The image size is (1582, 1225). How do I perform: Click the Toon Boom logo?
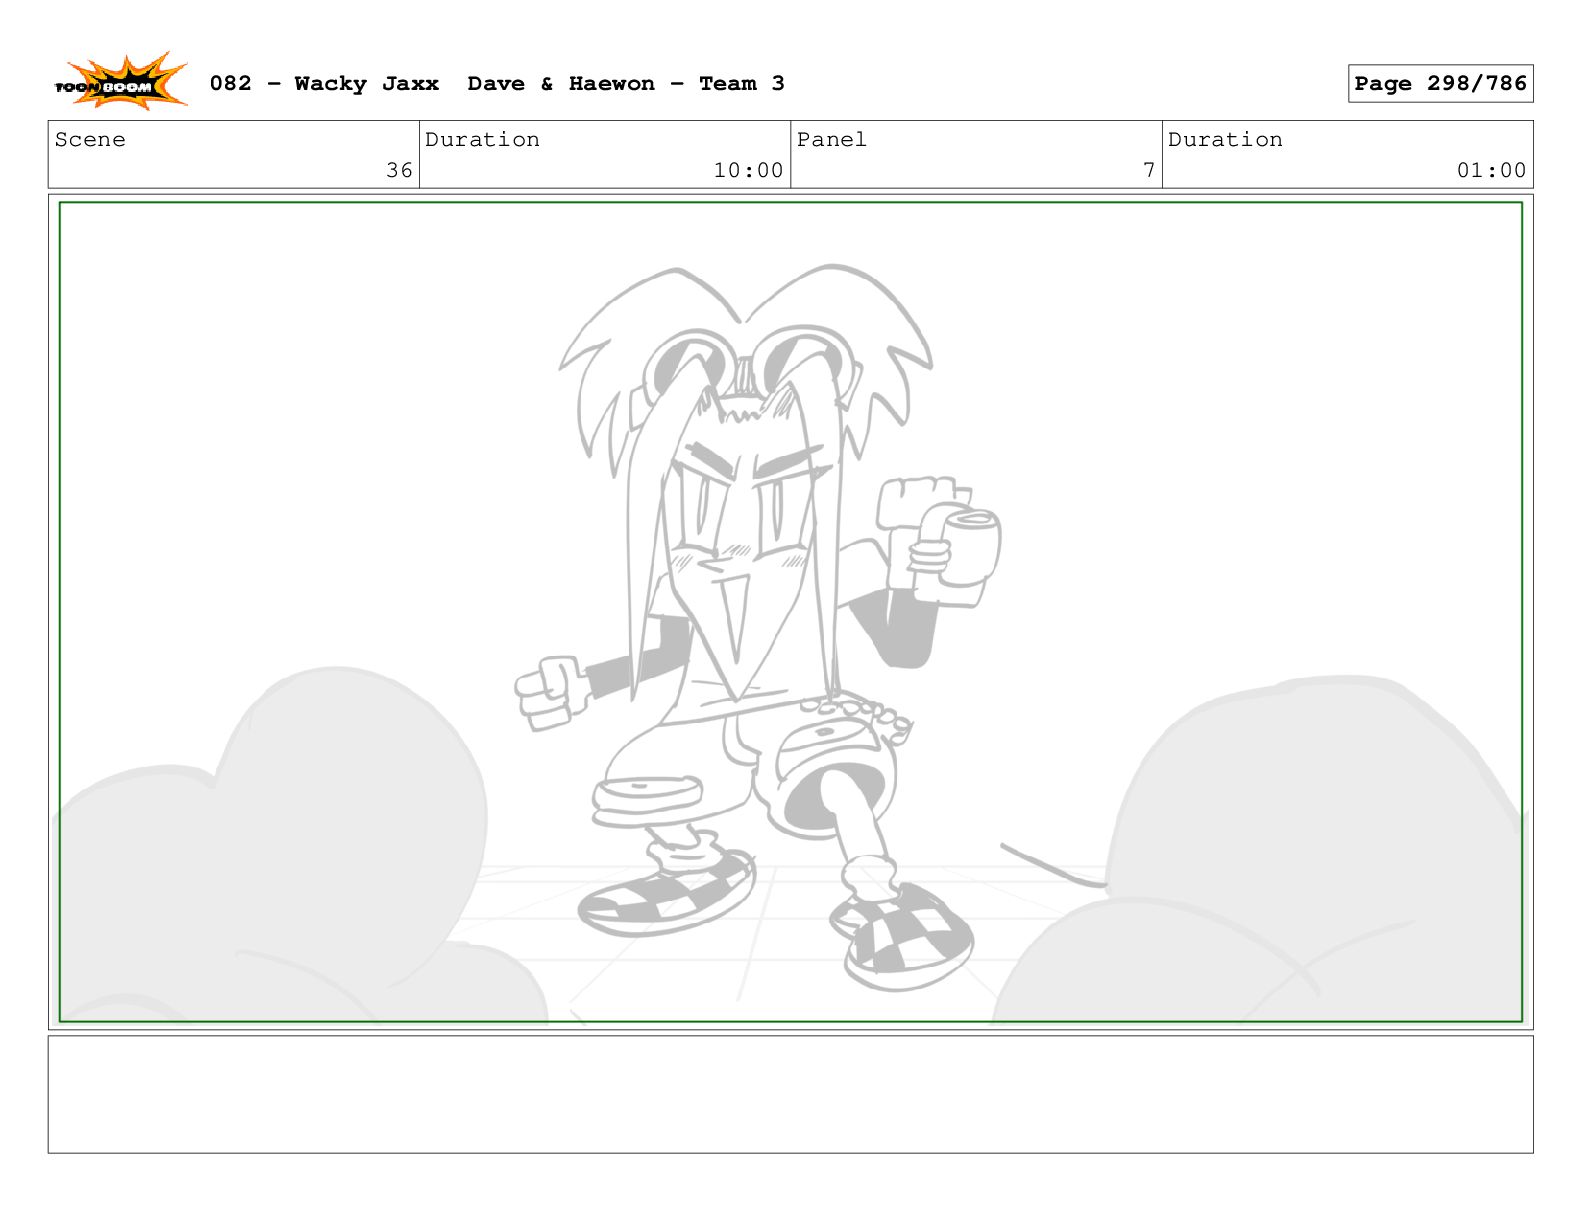pyautogui.click(x=121, y=82)
